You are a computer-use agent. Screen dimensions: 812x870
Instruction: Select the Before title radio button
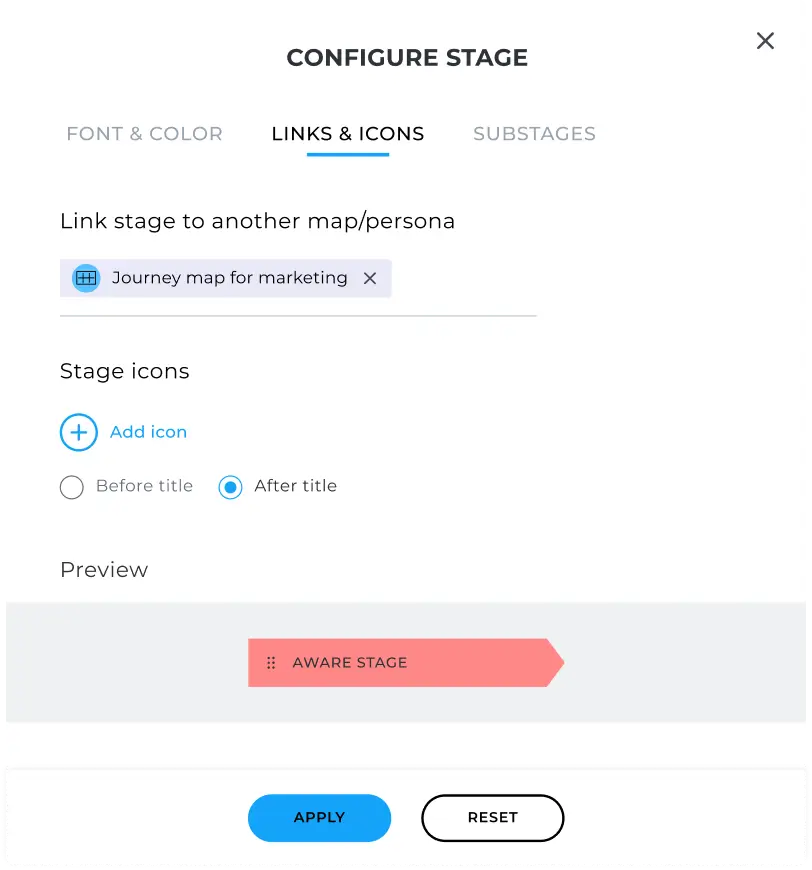point(71,487)
